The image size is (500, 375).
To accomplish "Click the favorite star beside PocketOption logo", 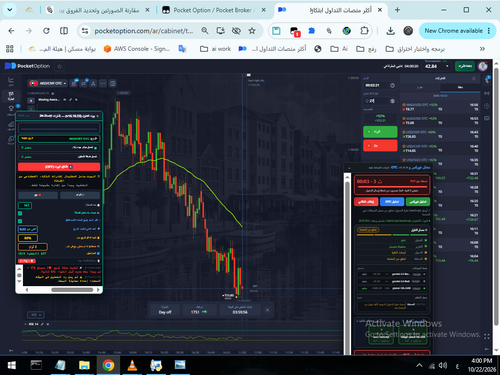I will click(60, 66).
